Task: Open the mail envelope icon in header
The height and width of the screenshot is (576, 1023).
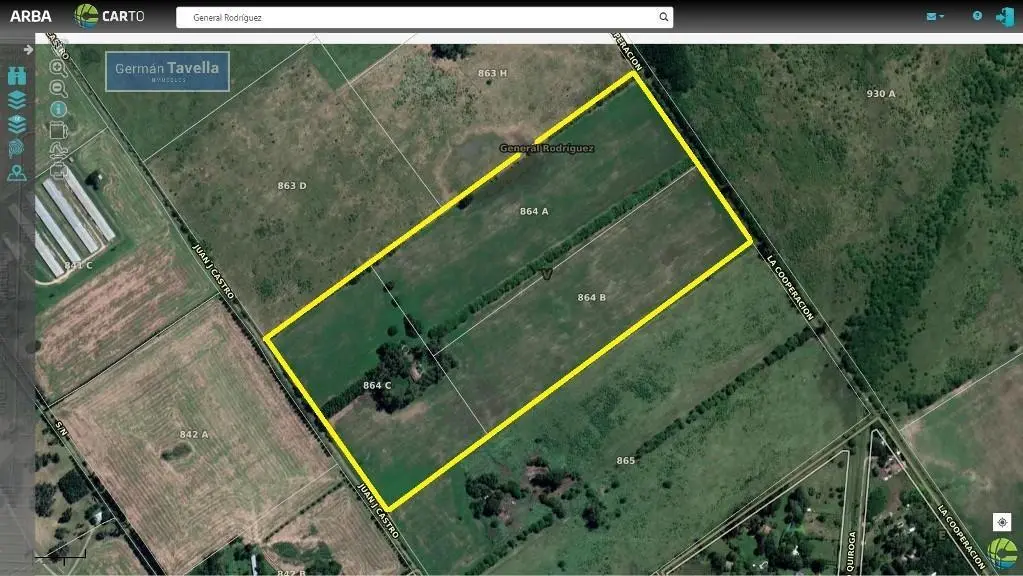Action: 931,16
